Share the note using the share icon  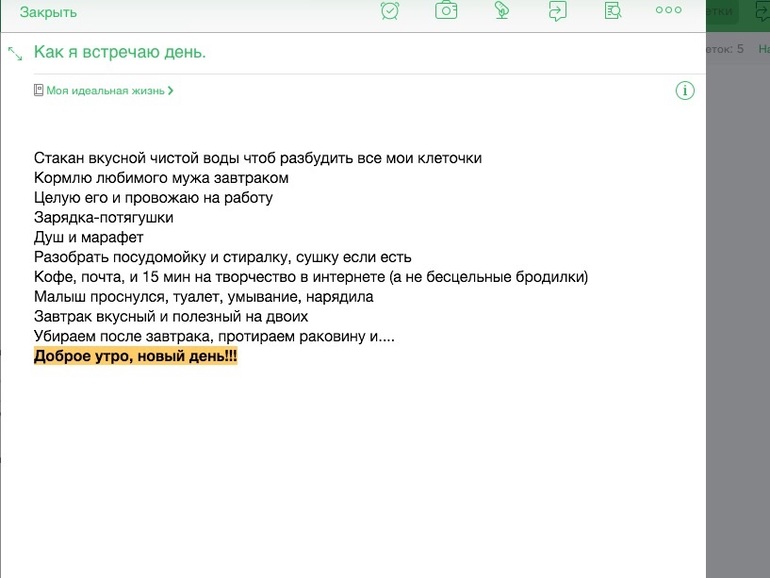557,11
